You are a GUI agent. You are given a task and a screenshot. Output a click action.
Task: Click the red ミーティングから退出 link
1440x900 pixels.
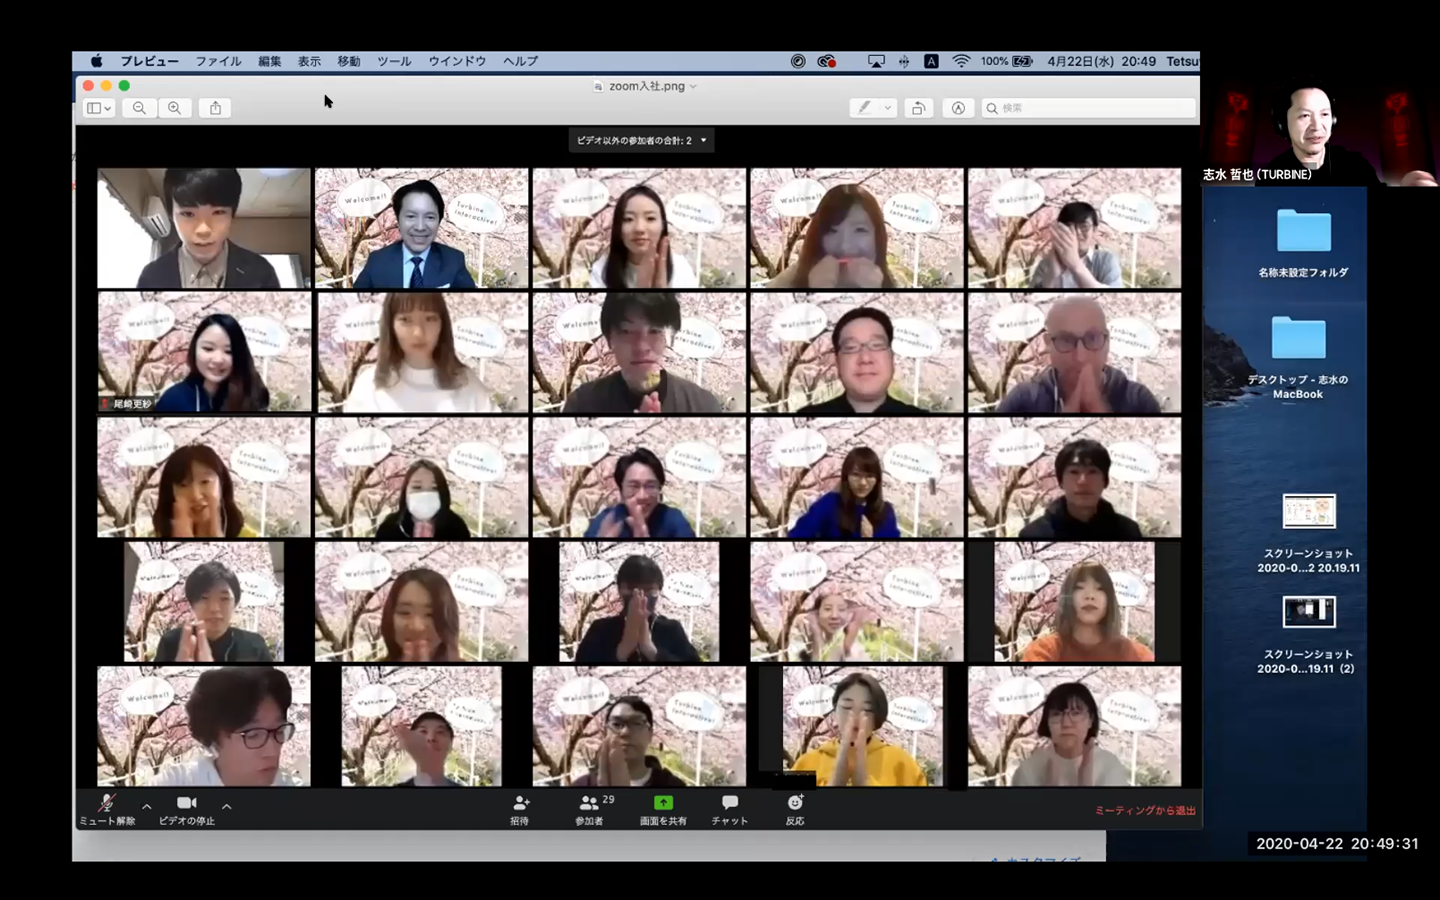(1145, 811)
